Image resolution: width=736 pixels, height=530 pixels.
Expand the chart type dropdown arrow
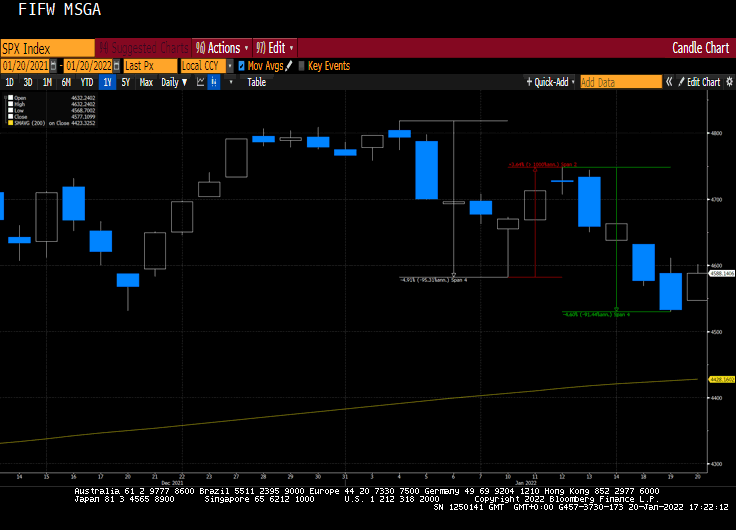click(230, 82)
